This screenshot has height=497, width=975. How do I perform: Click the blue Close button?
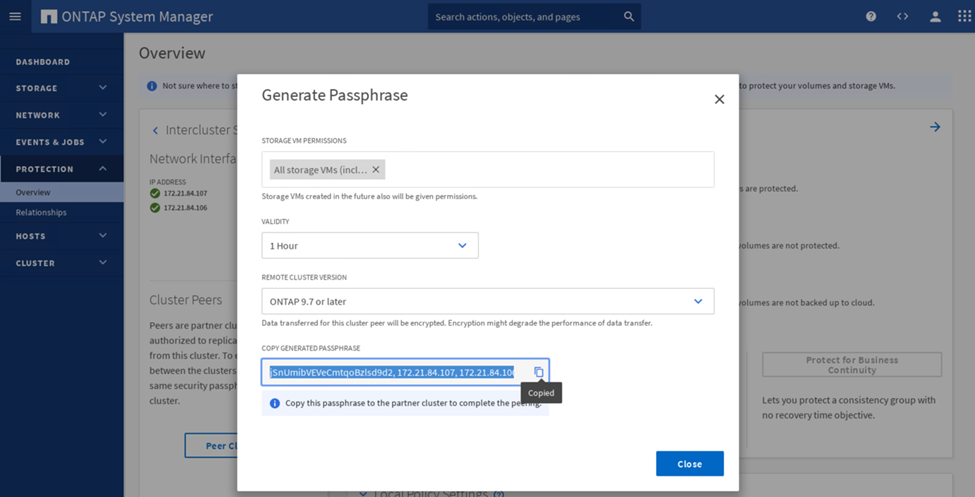[689, 464]
